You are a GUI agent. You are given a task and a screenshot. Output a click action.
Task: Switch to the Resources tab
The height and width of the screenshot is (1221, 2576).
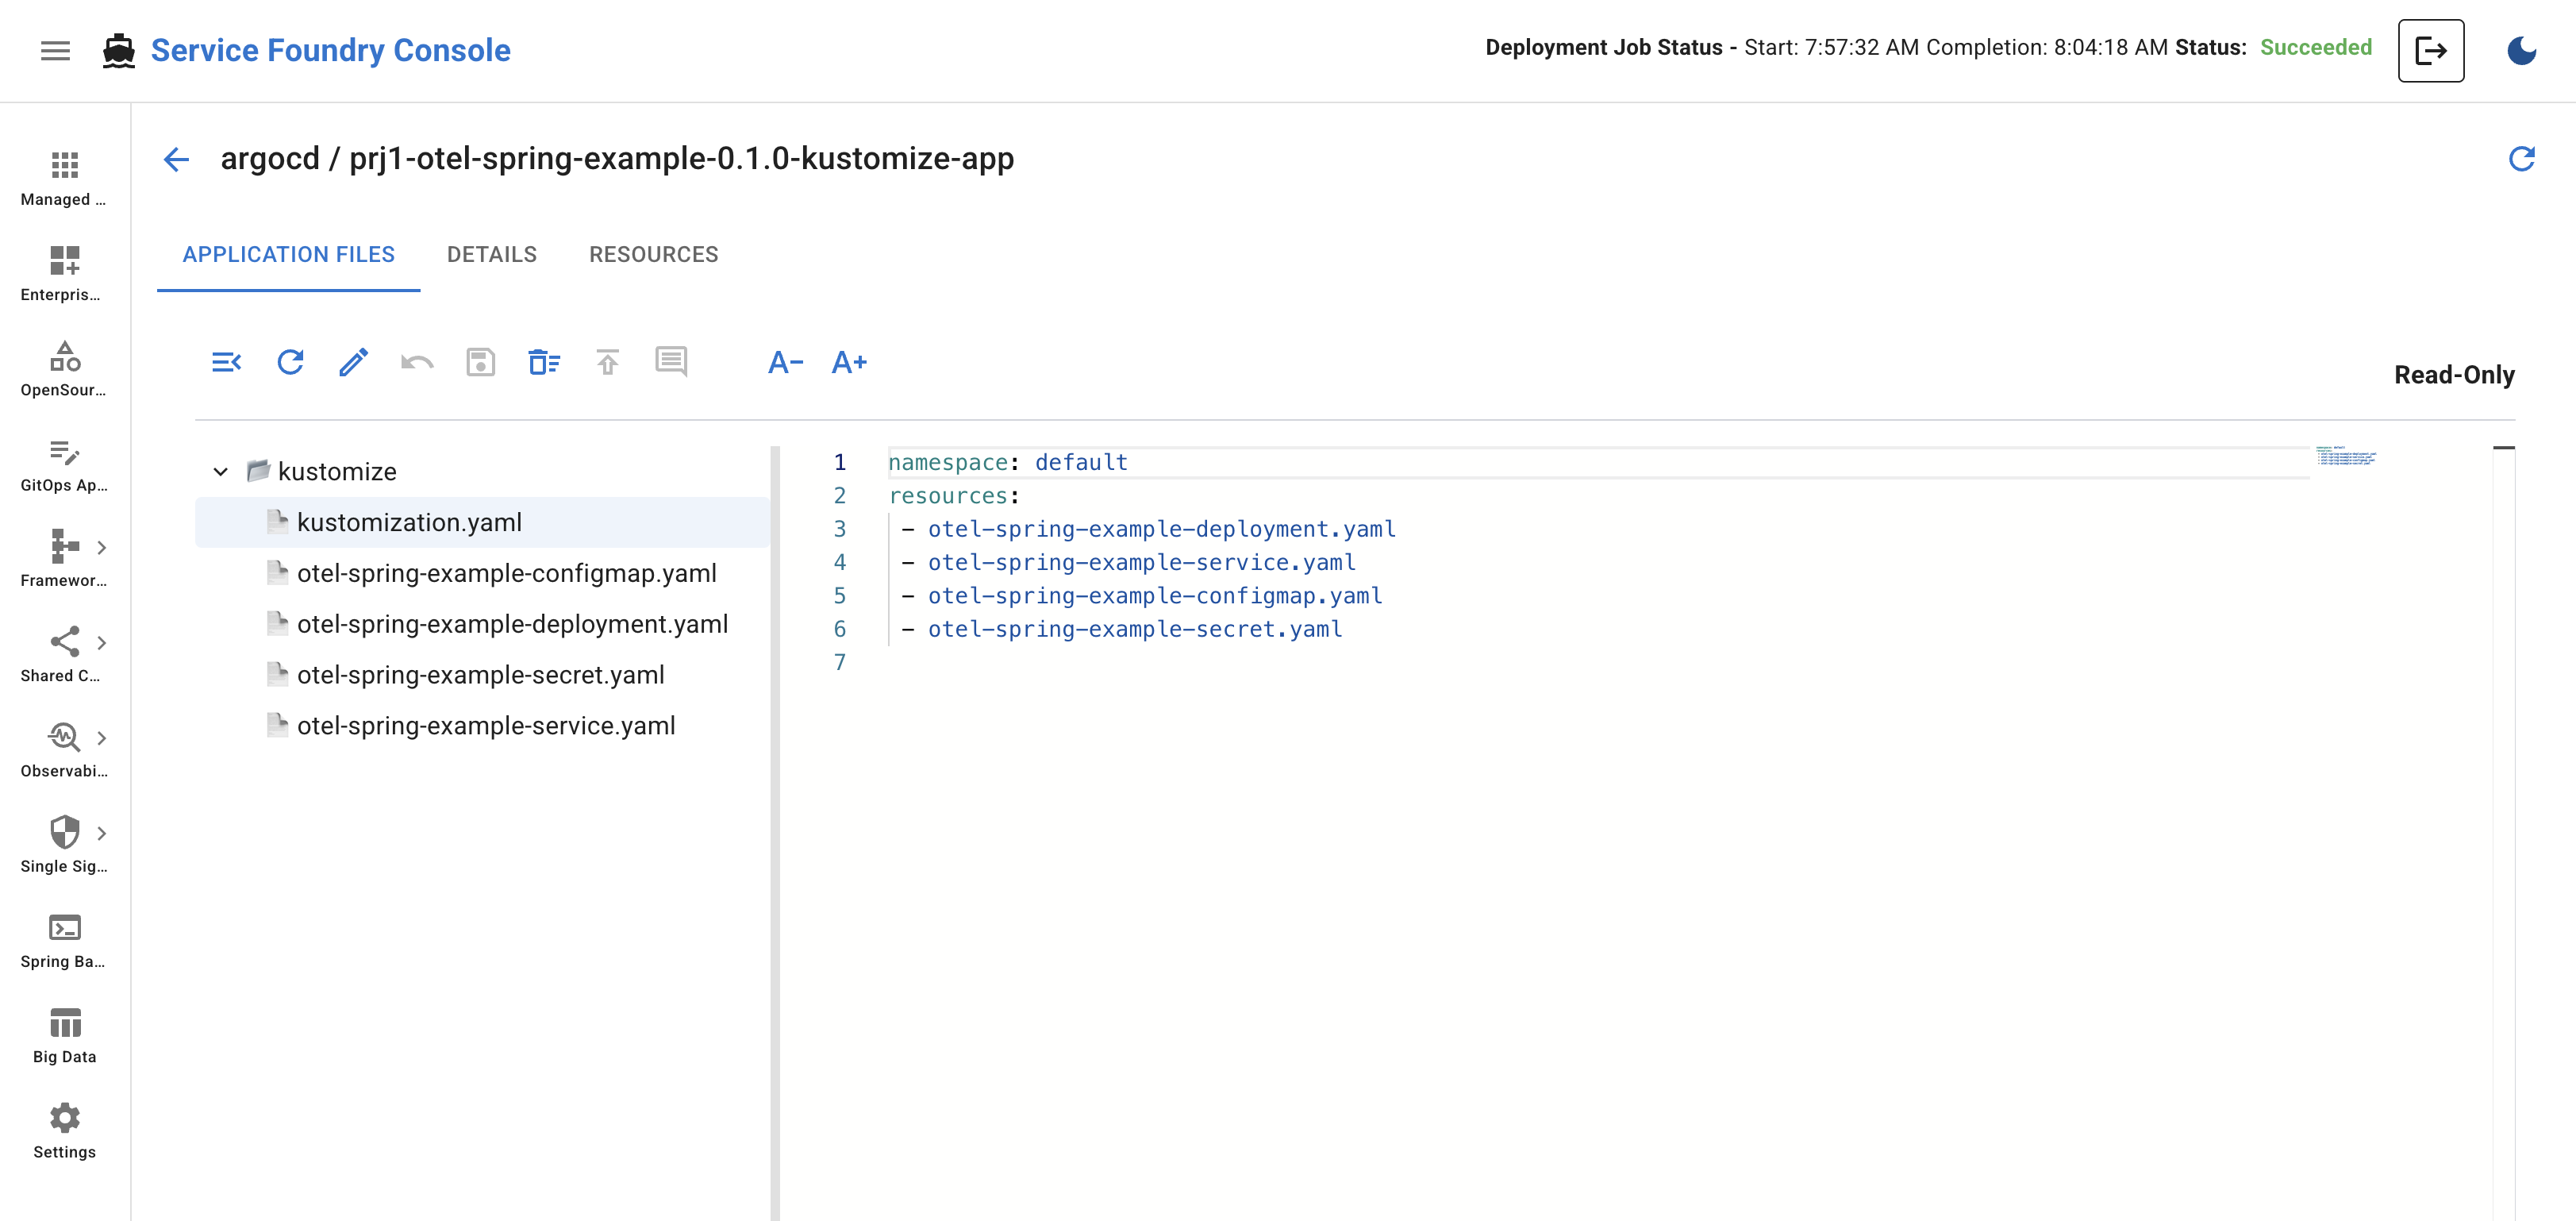tap(654, 255)
